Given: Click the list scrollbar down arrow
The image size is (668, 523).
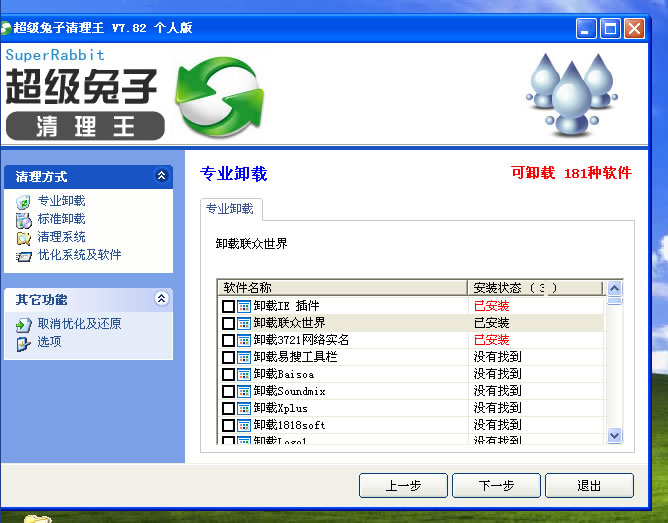Looking at the screenshot, I should tap(614, 436).
